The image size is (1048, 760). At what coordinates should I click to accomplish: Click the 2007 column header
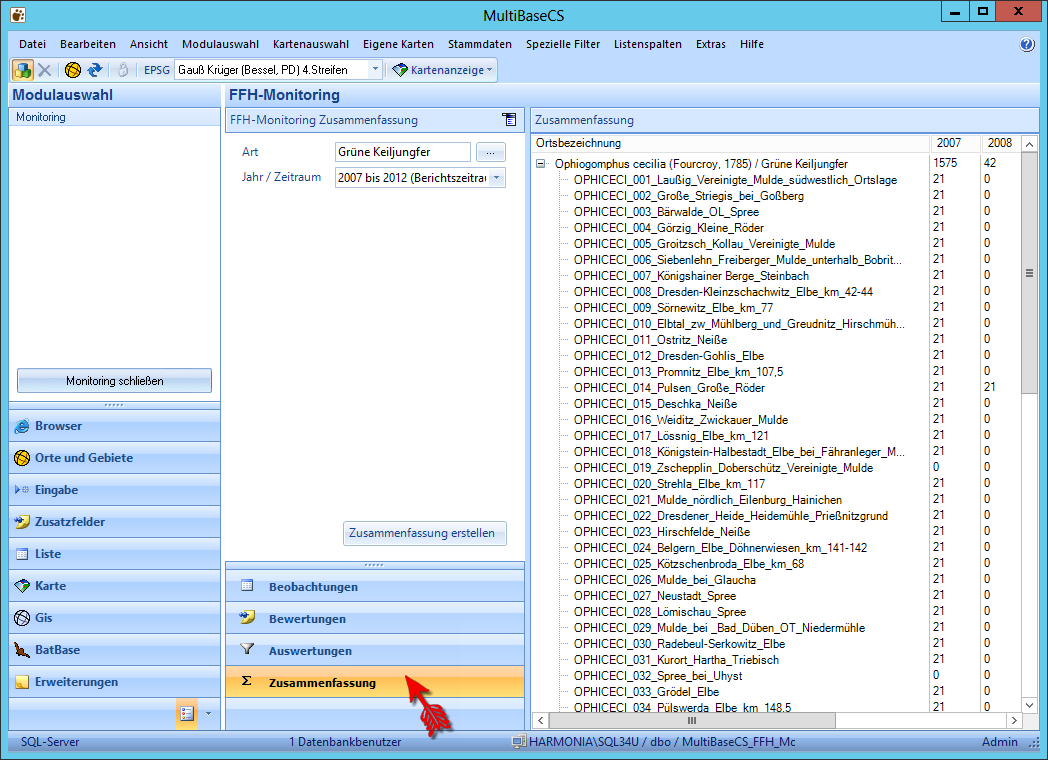click(x=954, y=142)
